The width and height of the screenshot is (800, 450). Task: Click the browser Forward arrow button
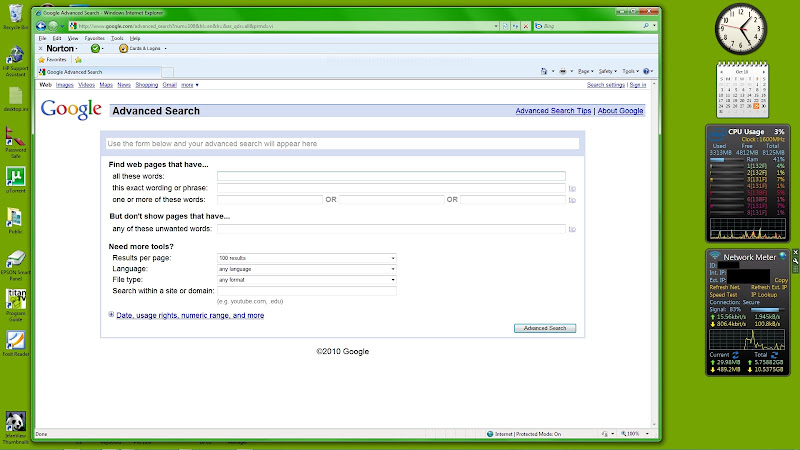53,26
